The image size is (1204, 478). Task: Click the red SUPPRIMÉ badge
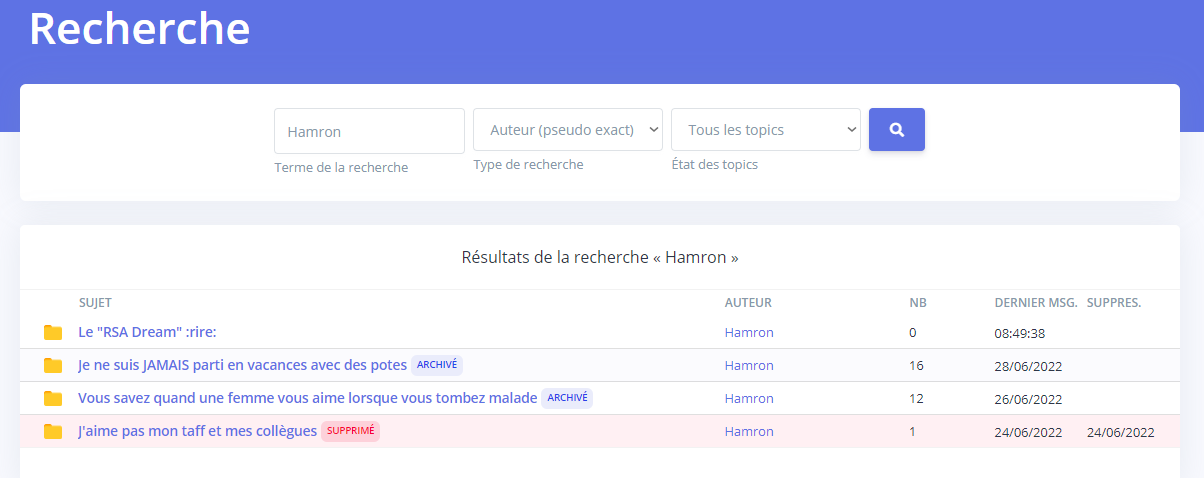point(350,431)
